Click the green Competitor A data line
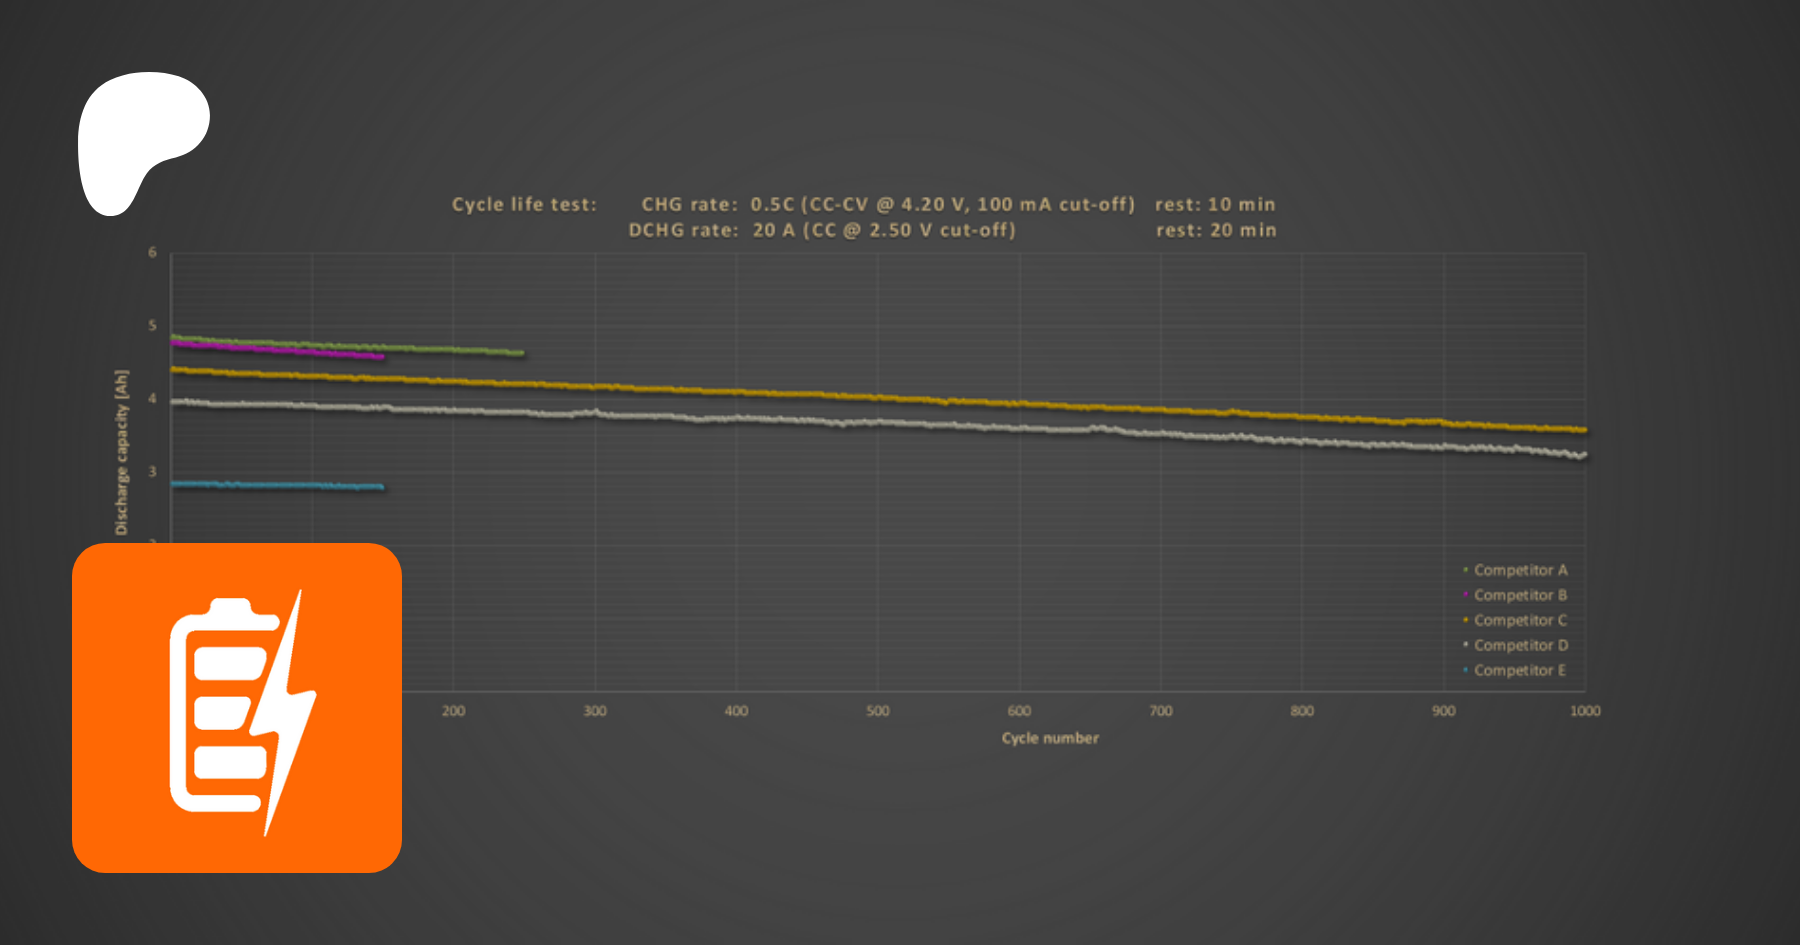Screen dimensions: 1800x945 tap(450, 349)
